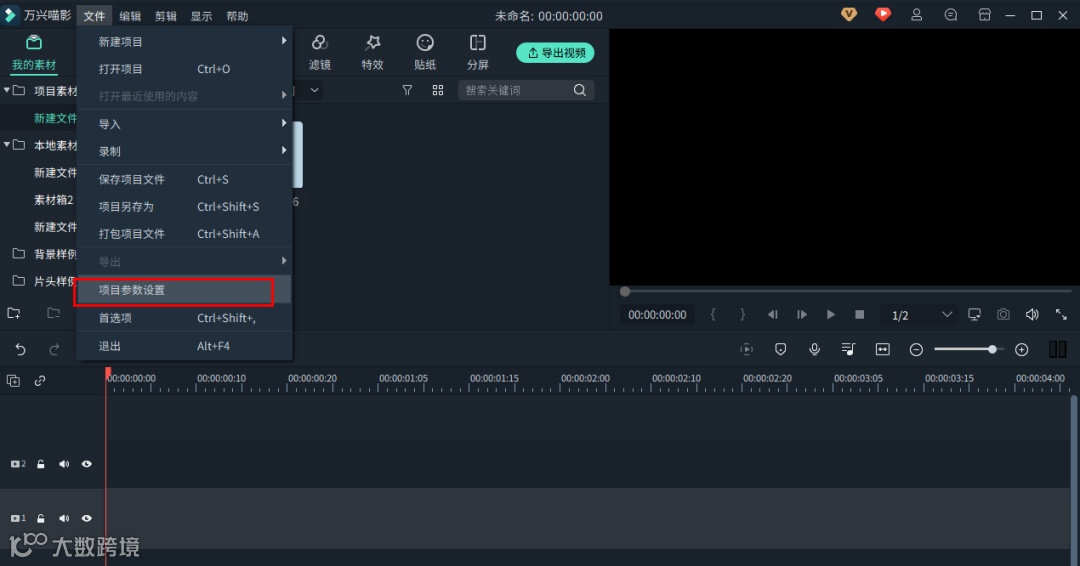Open the 贴纸 stickers tab
The width and height of the screenshot is (1080, 566).
(x=425, y=52)
